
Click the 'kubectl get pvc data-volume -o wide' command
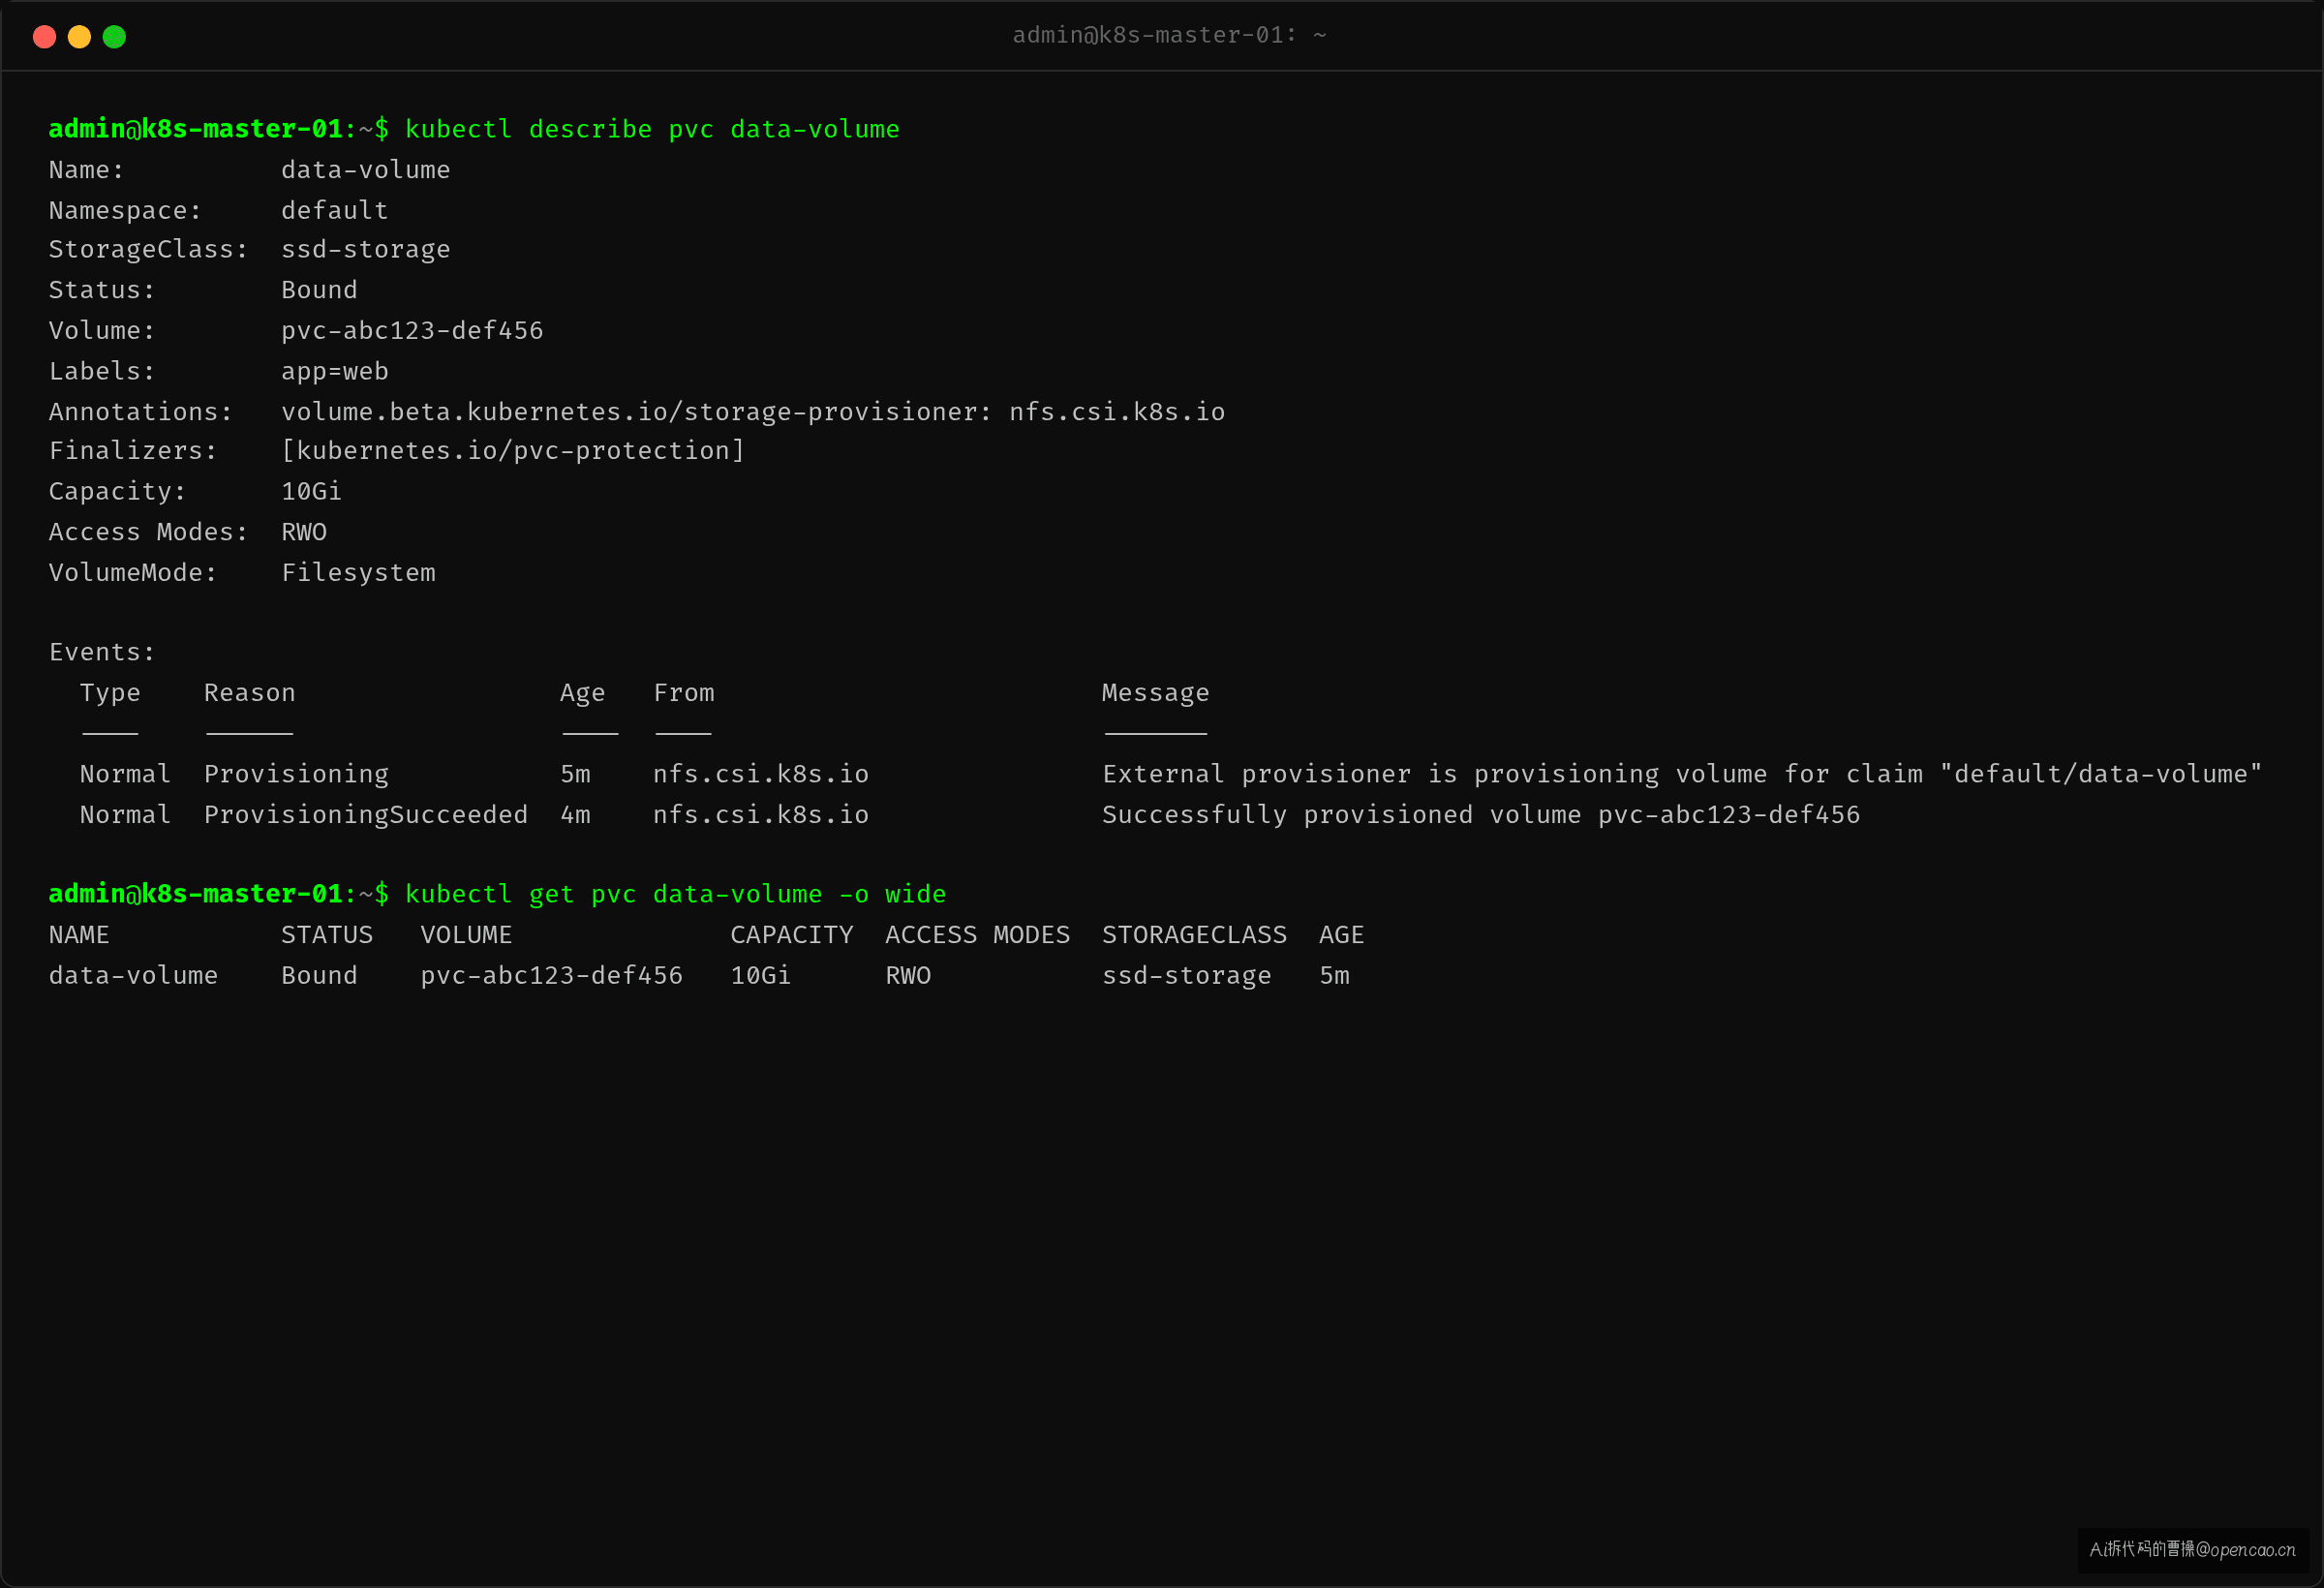pyautogui.click(x=675, y=894)
